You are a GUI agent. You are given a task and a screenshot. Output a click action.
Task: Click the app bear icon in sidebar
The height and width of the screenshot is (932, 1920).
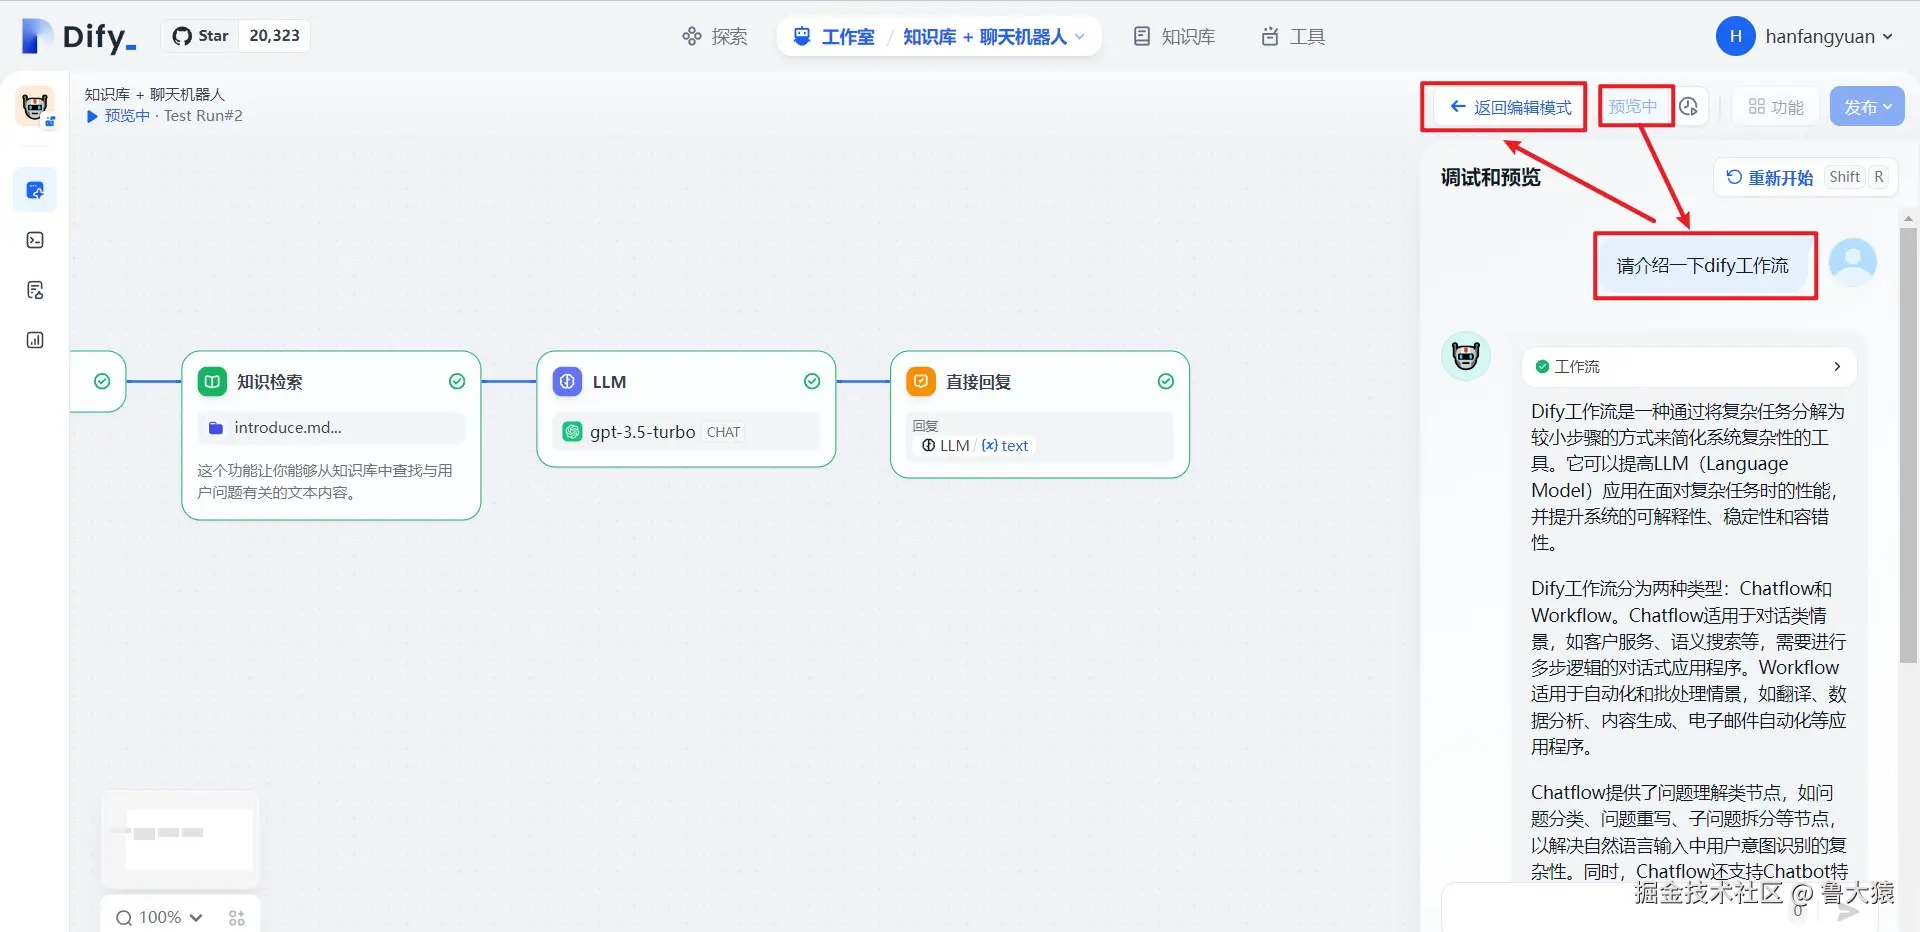(35, 105)
